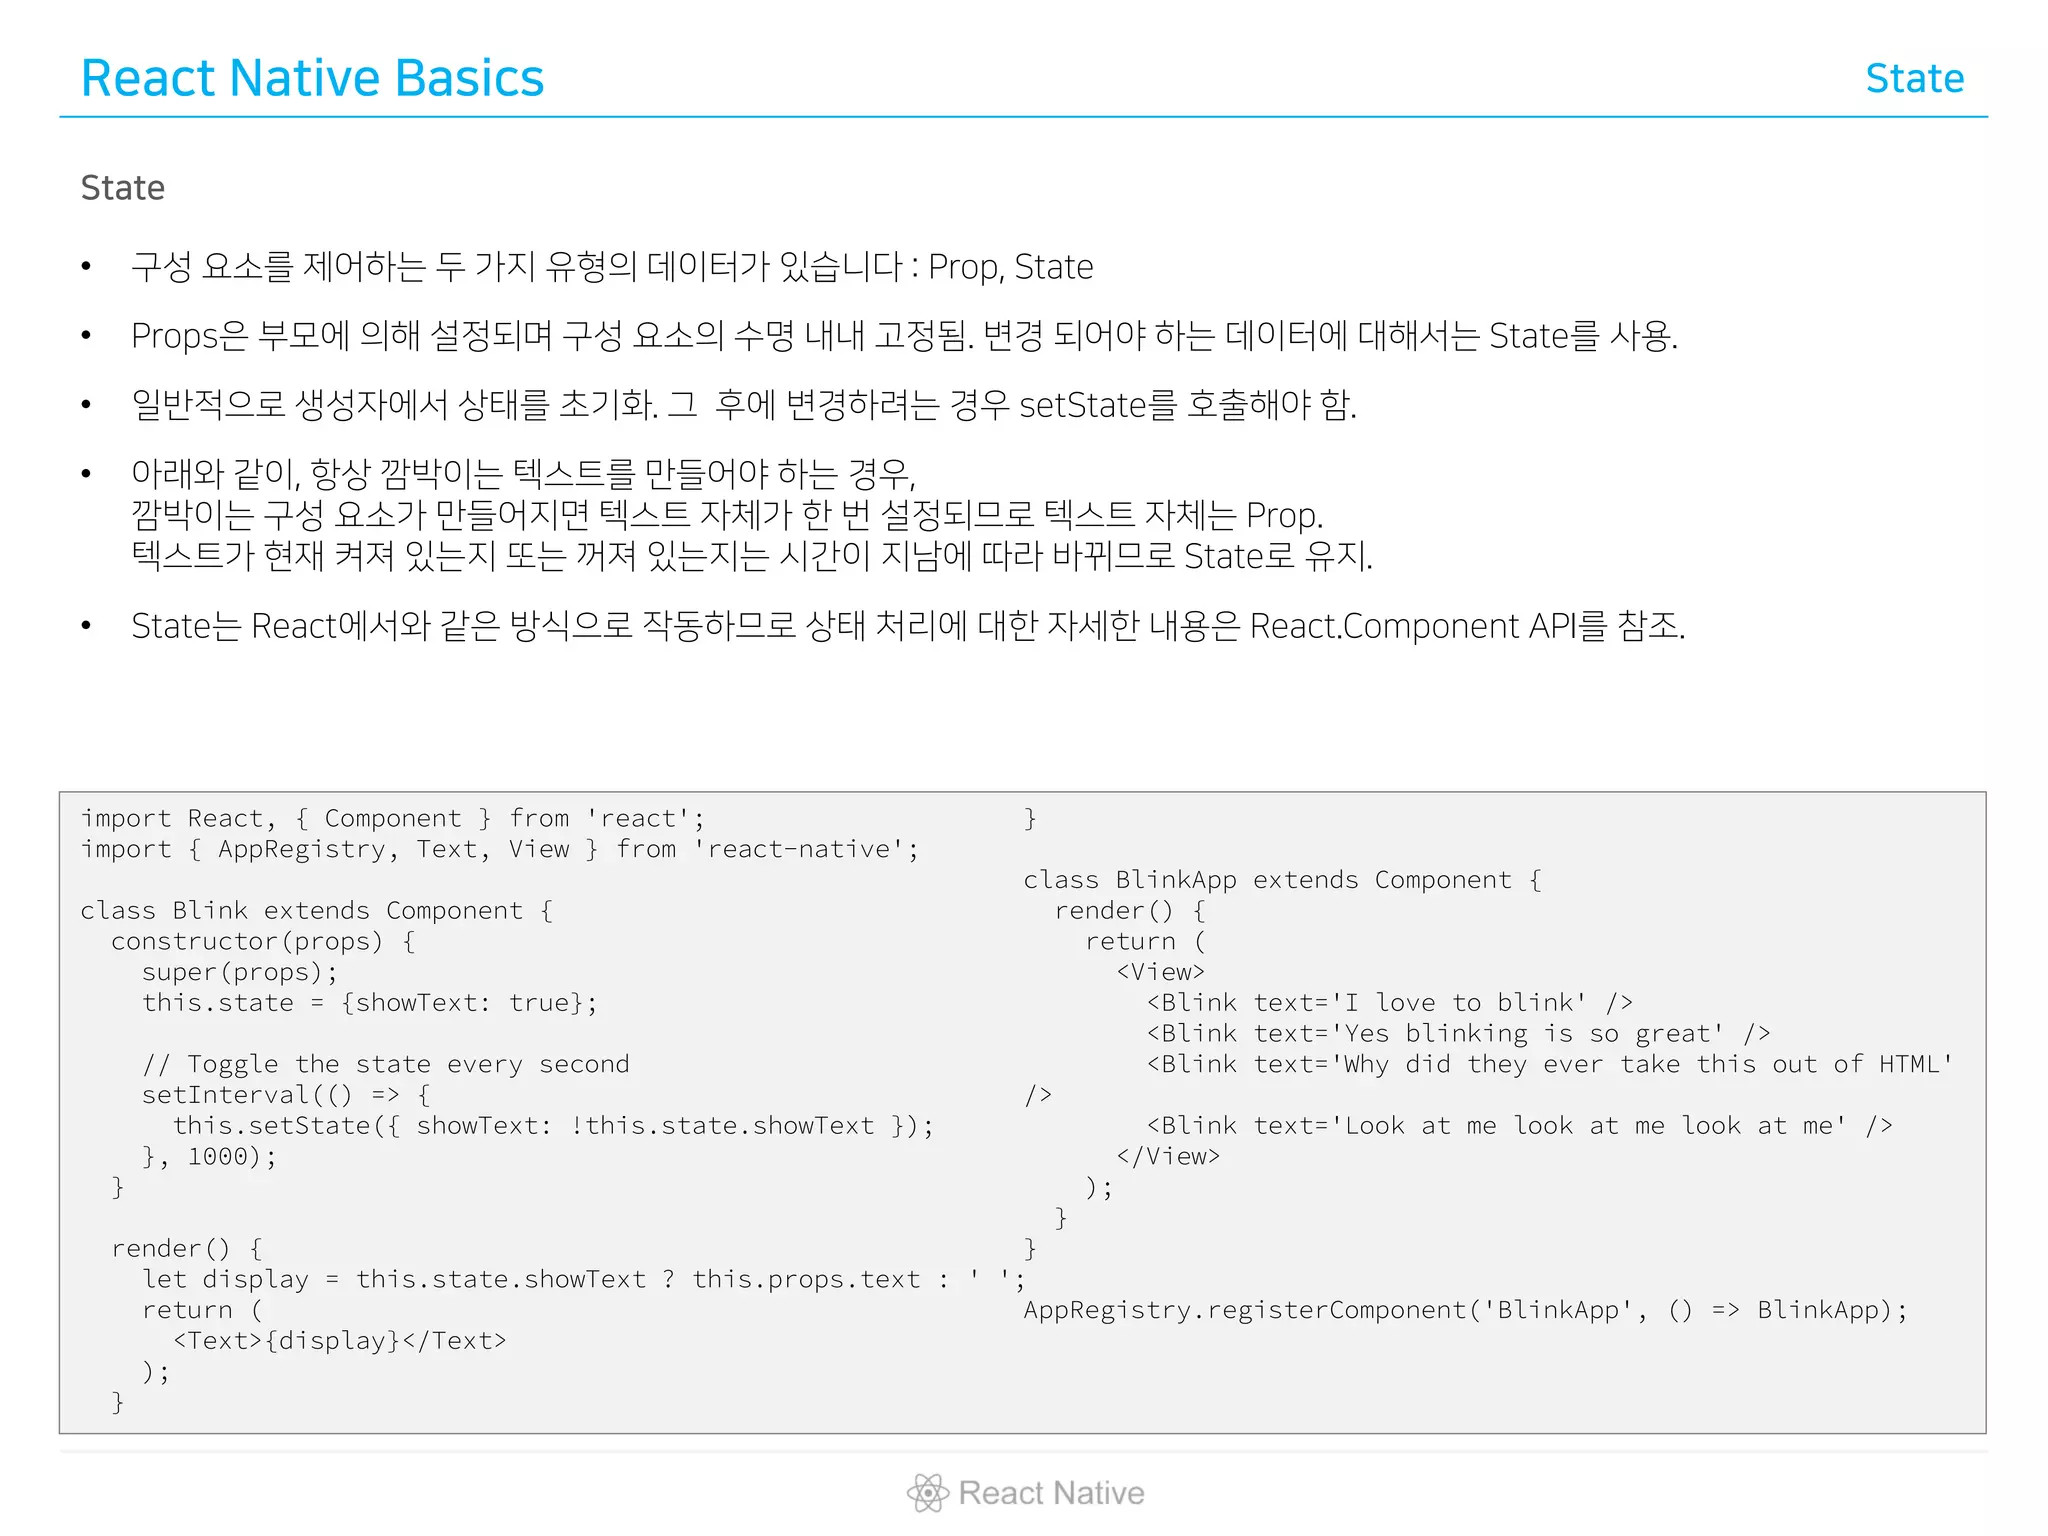The width and height of the screenshot is (2048, 1536).
Task: Click the bullet ending with 'Prop, State'
Action: 612,267
